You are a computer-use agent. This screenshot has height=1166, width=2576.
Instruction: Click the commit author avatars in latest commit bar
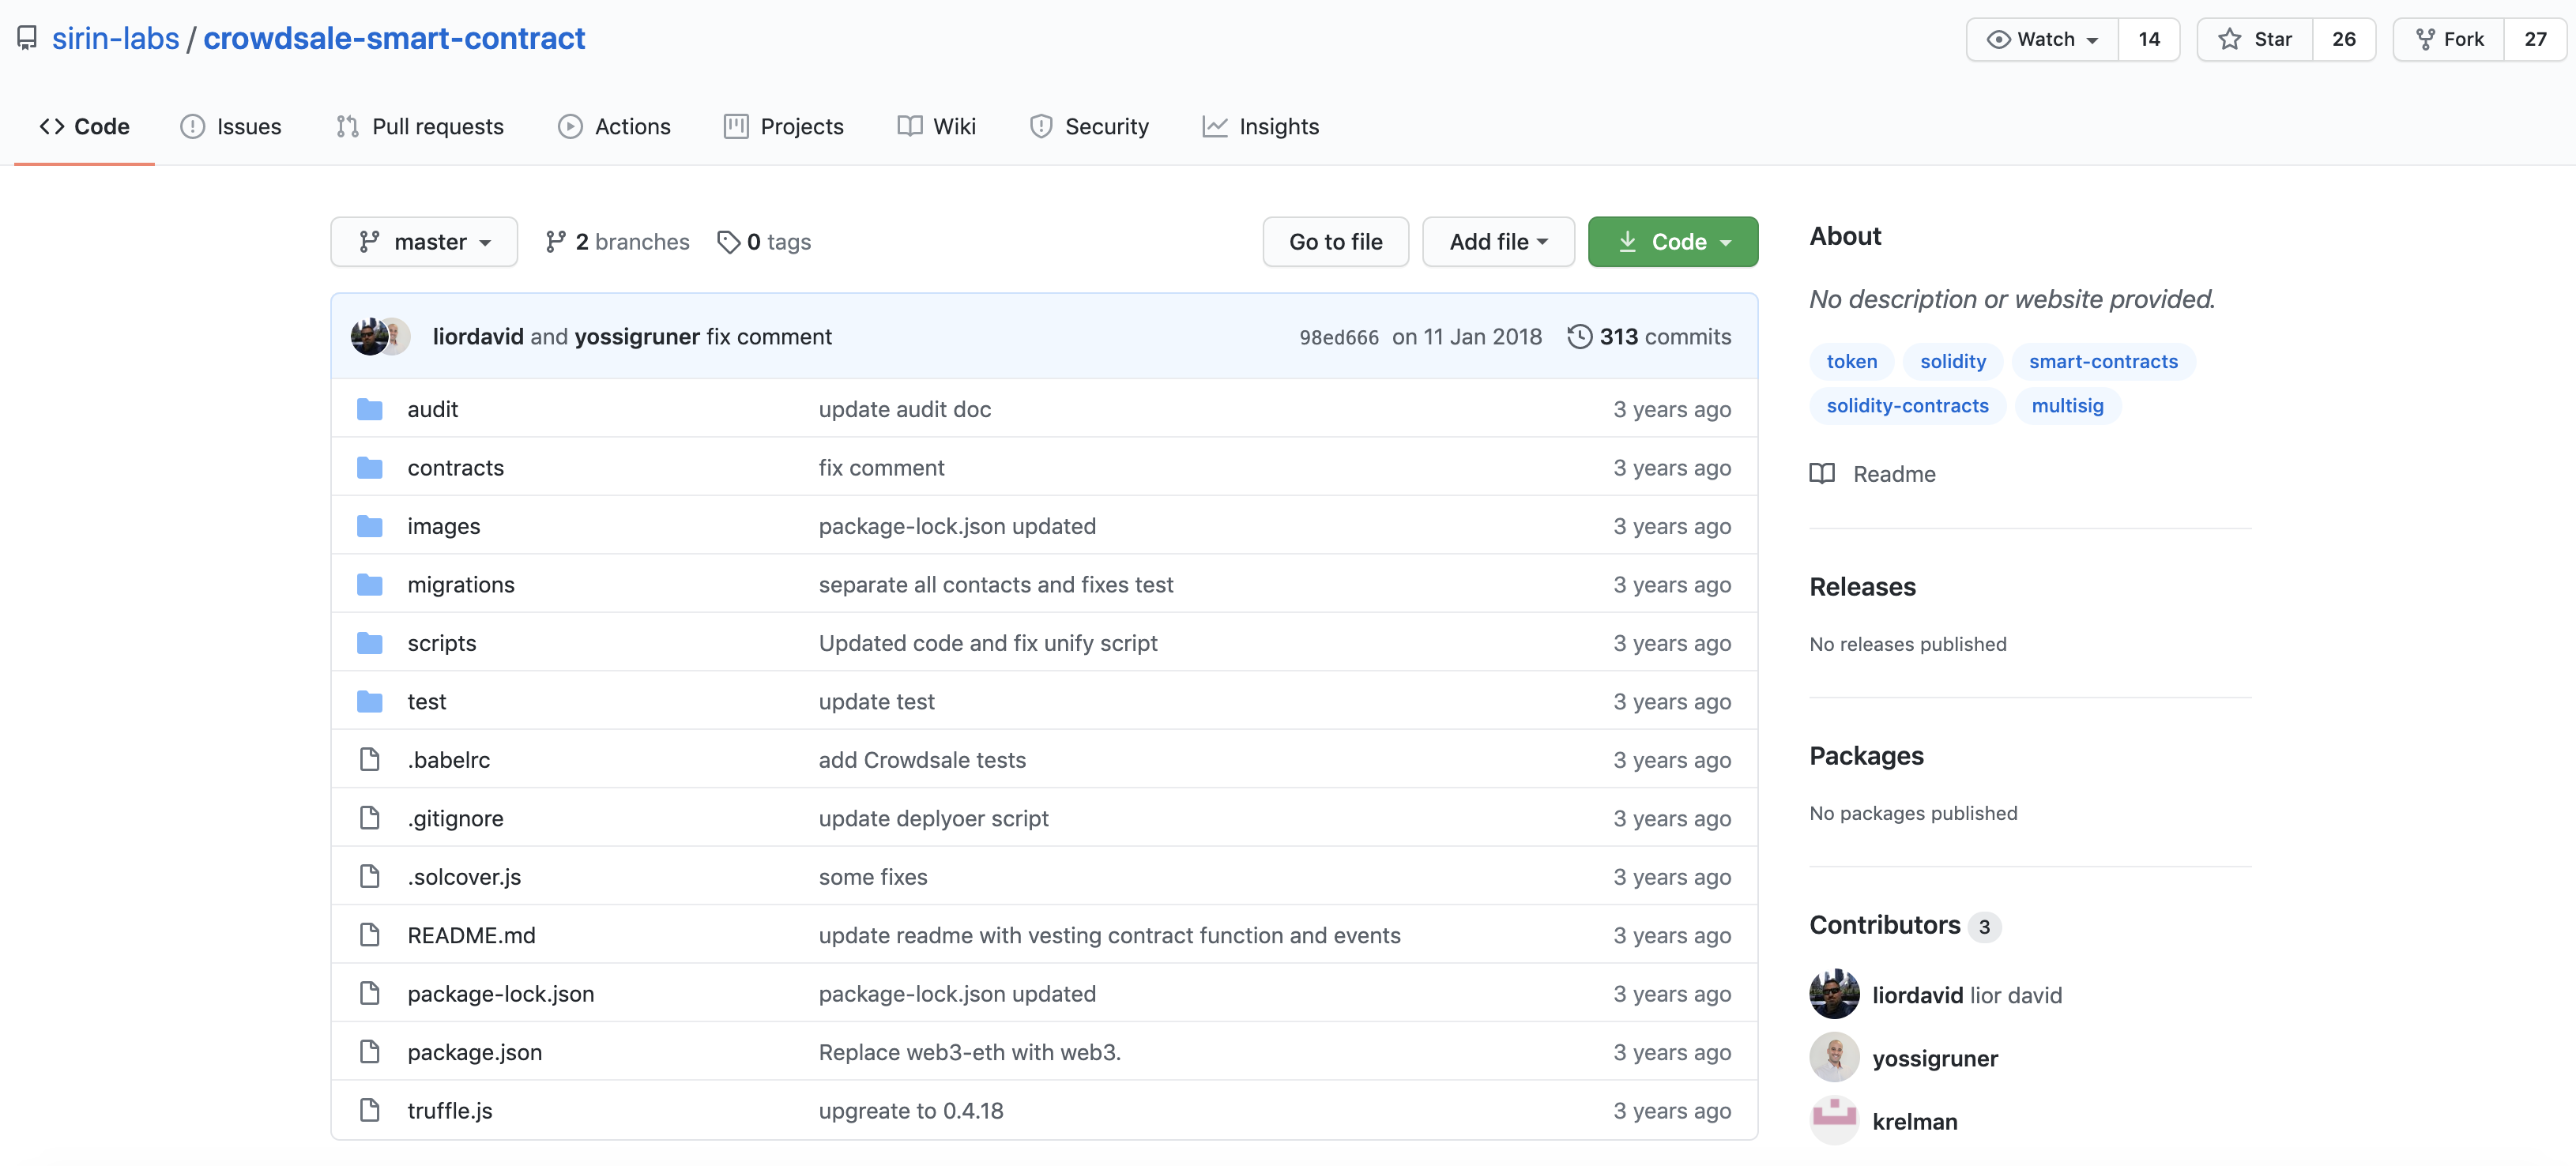point(380,336)
